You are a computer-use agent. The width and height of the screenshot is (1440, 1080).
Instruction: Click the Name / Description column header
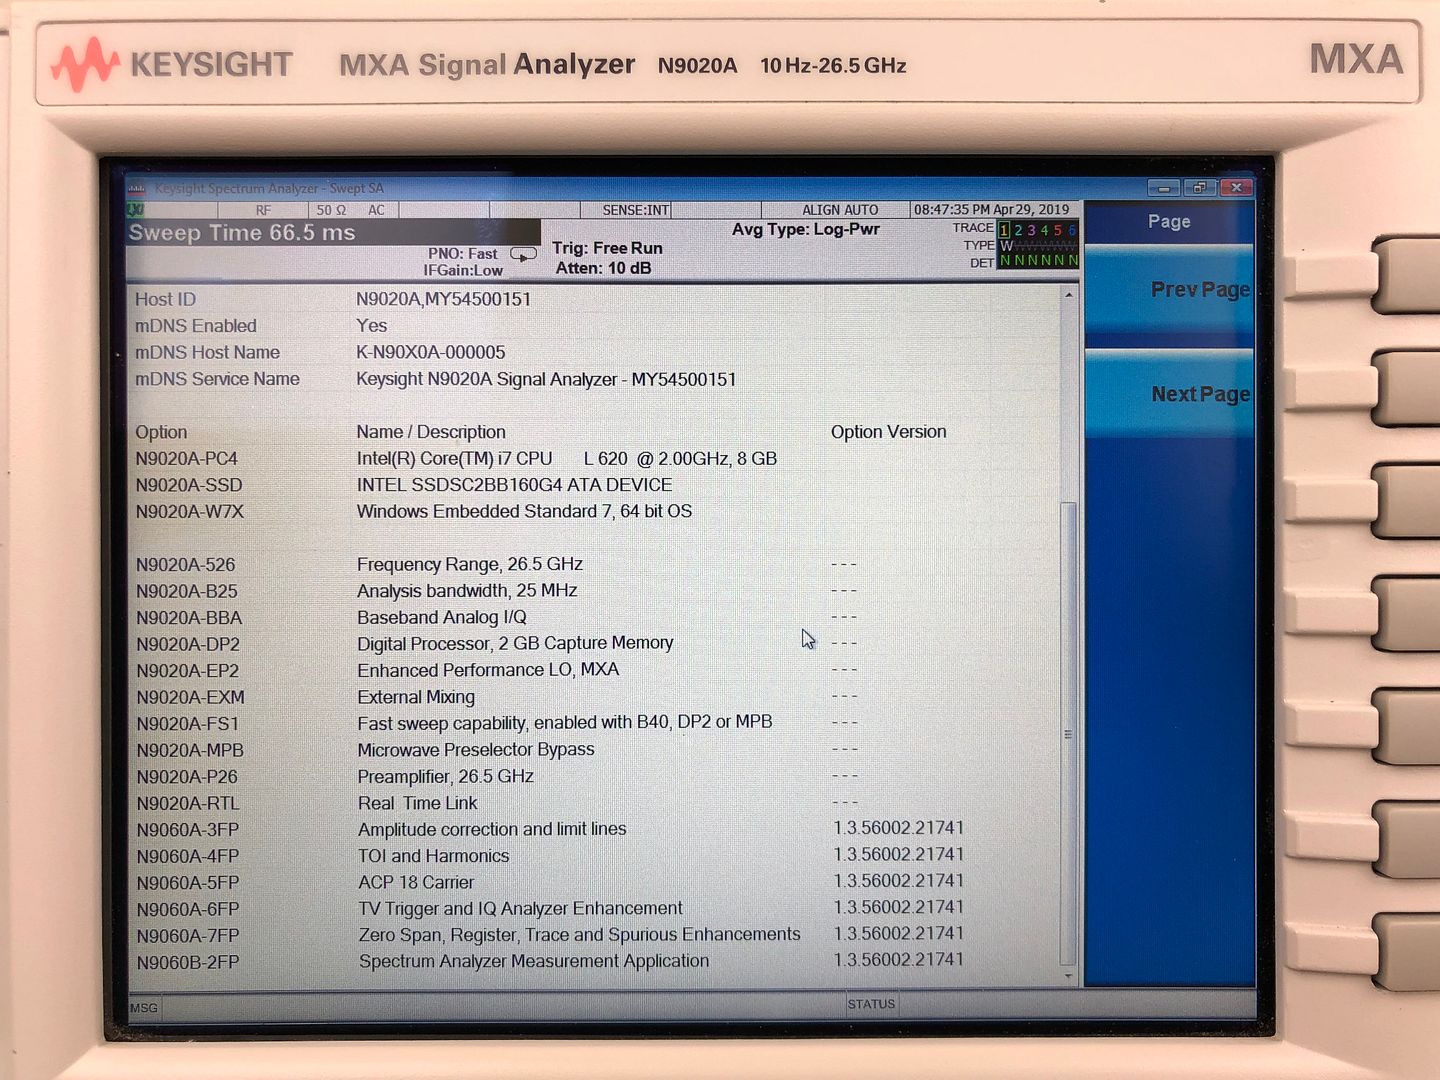pyautogui.click(x=431, y=432)
